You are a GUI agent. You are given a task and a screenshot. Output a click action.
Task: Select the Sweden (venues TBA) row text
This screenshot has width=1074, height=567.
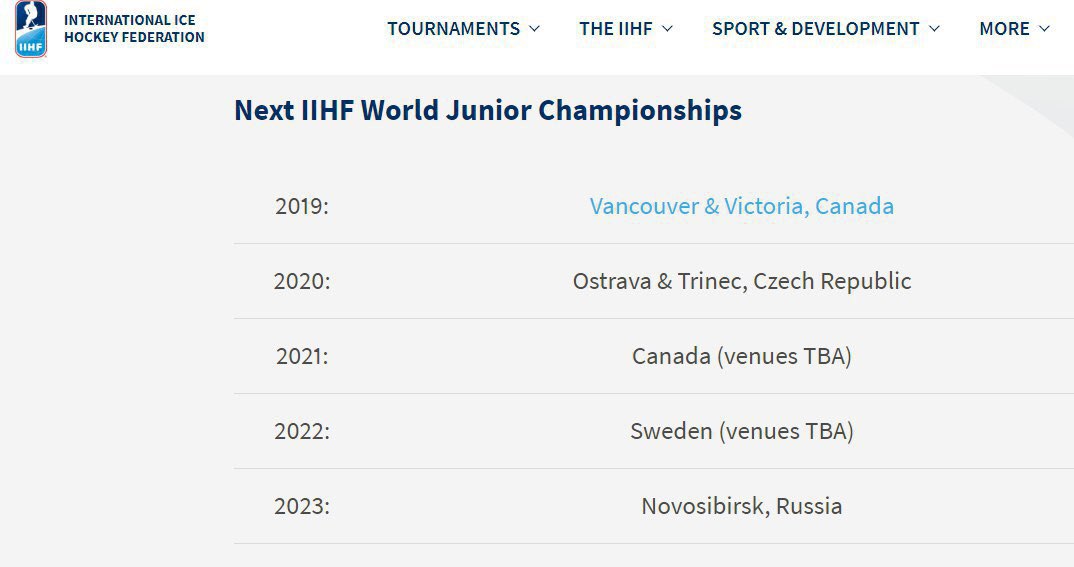[x=742, y=431]
